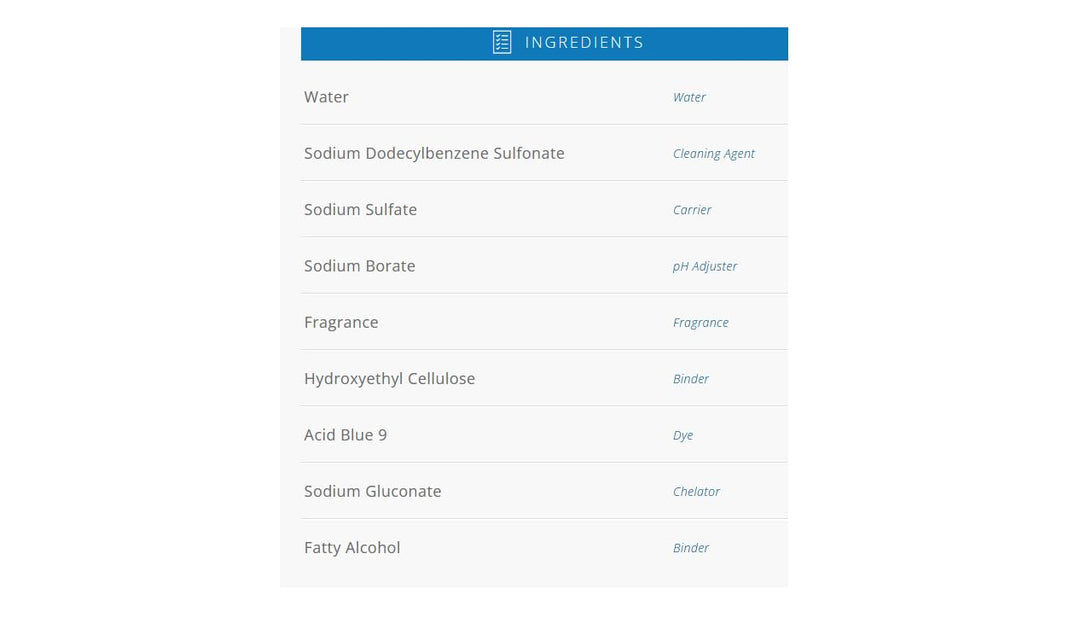Open the Fatty Alcohol entry
Image resolution: width=1080 pixels, height=618 pixels.
(352, 547)
